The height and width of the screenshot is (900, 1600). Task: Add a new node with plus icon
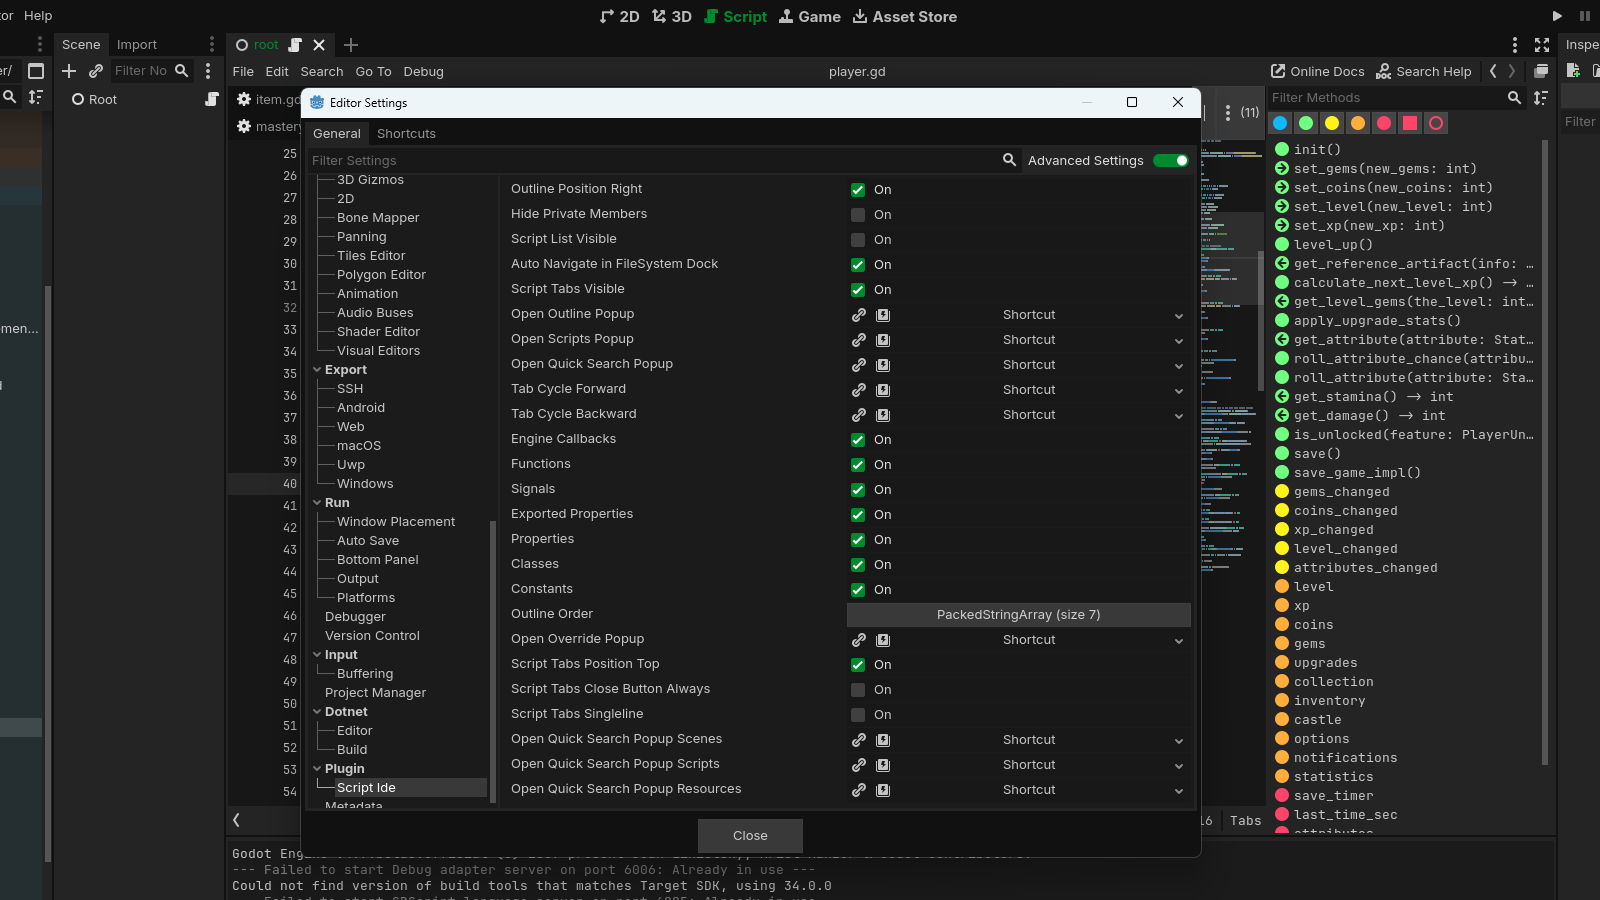(x=69, y=71)
